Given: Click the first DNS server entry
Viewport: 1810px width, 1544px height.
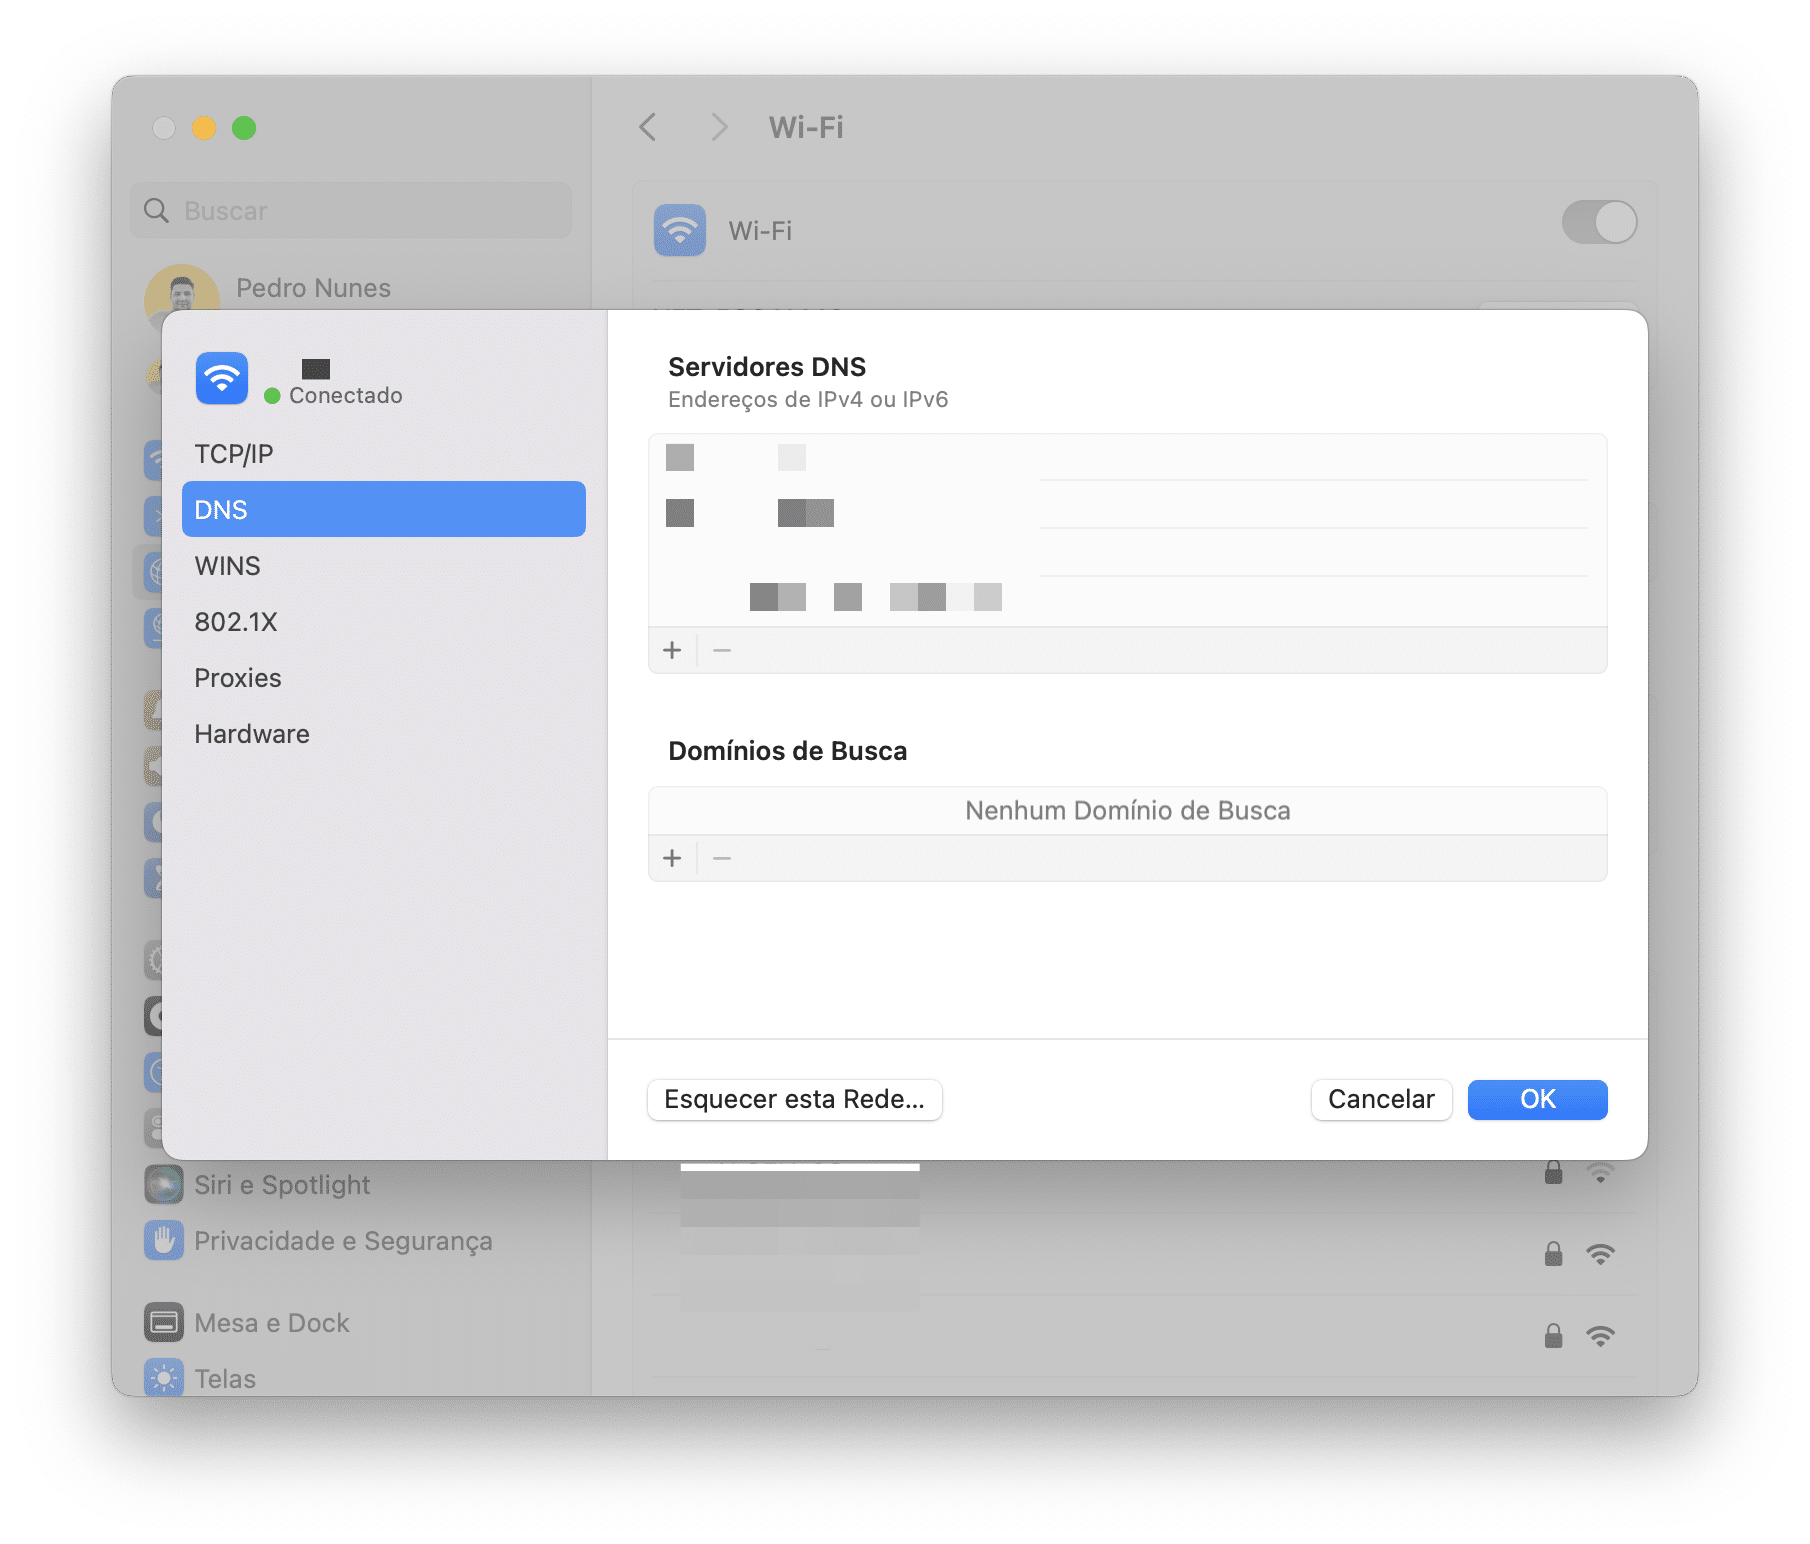Looking at the screenshot, I should pyautogui.click(x=1127, y=458).
